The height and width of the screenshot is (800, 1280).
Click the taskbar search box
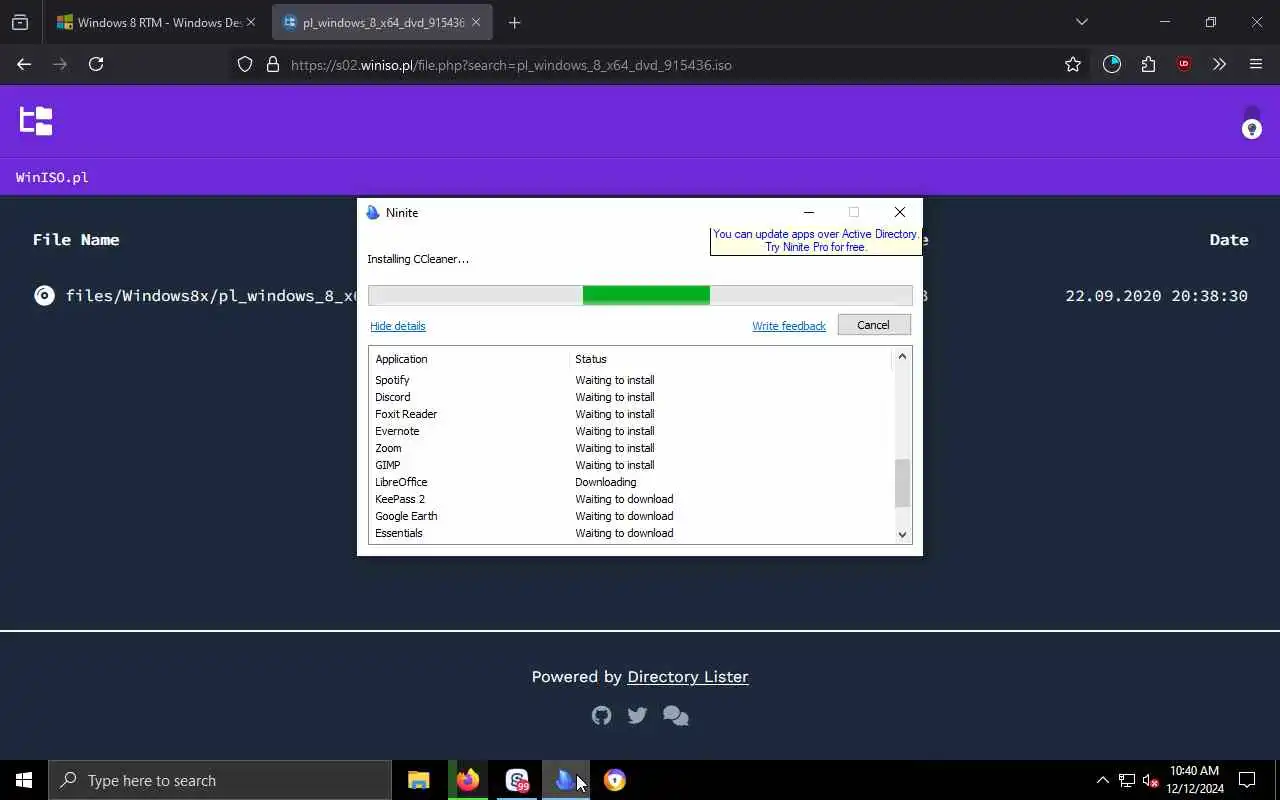[x=220, y=780]
